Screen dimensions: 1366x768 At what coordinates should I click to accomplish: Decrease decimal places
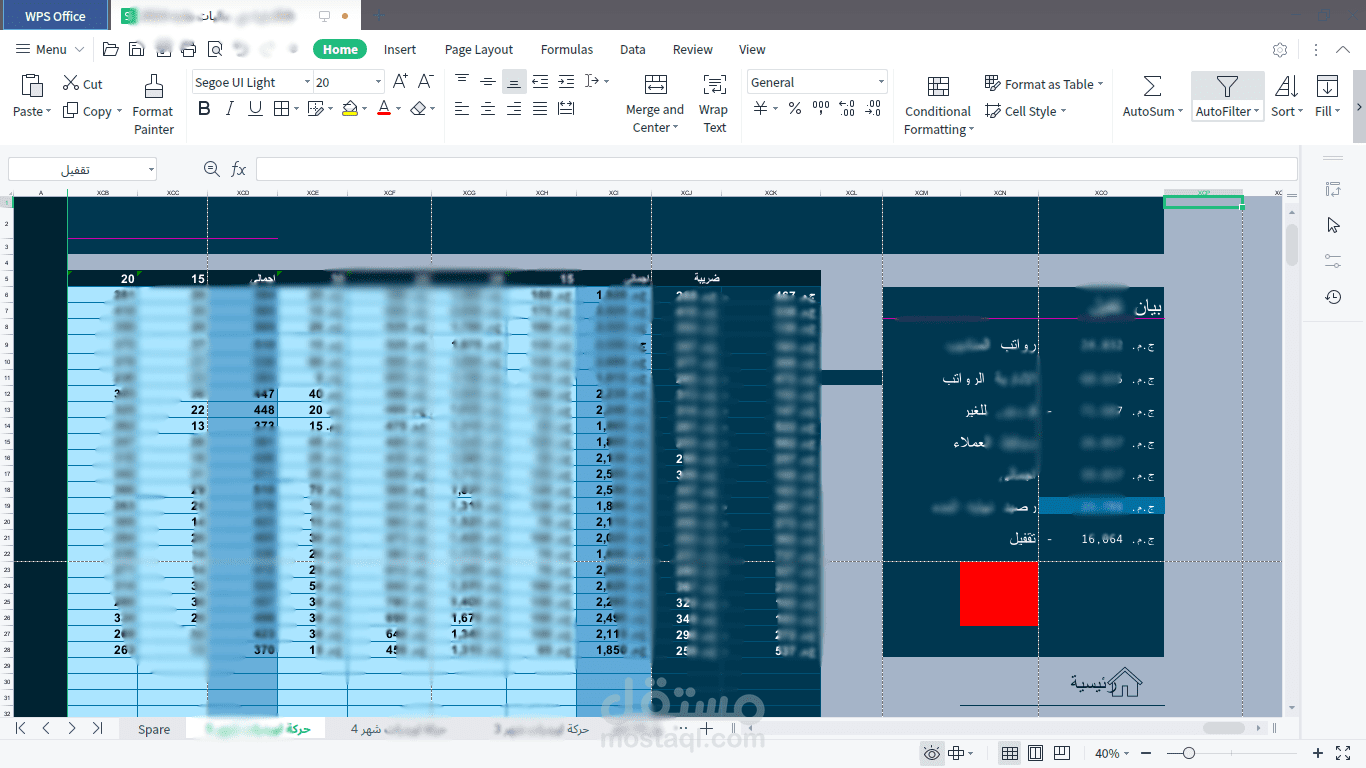coord(873,108)
